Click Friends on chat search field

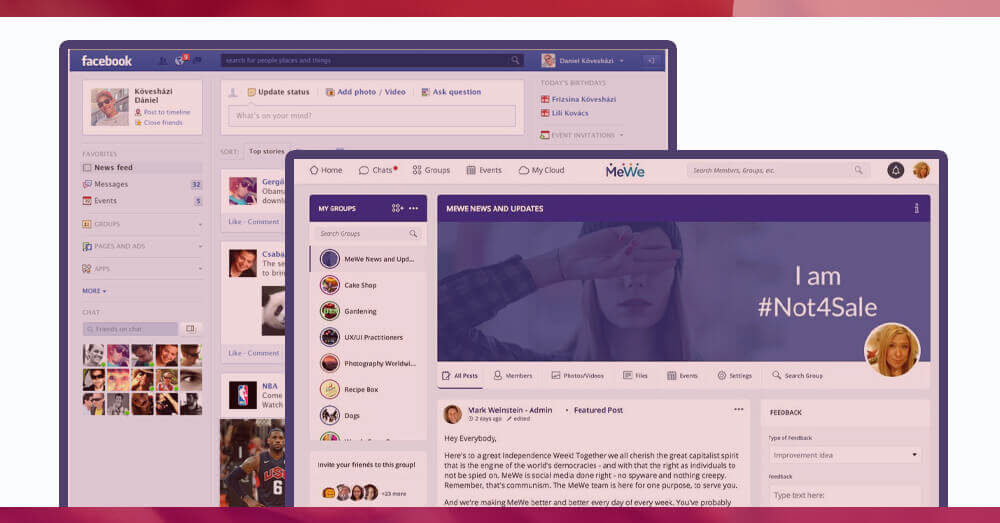(130, 329)
